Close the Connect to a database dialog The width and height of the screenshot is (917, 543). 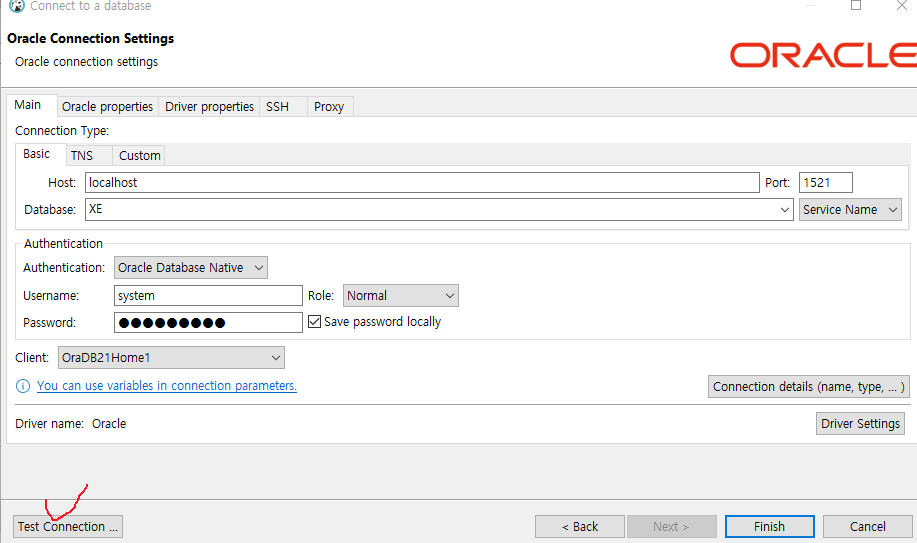(902, 5)
